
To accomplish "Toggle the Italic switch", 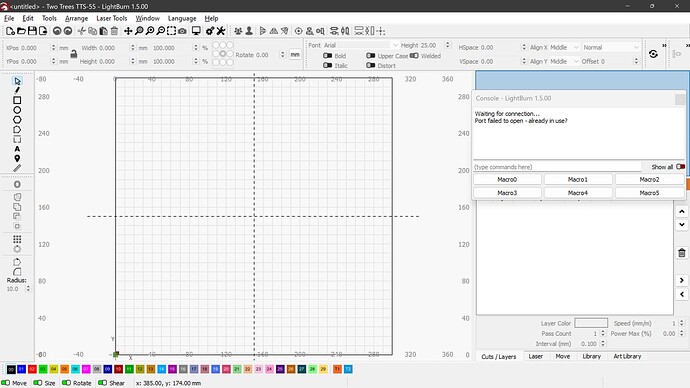I will coord(327,66).
